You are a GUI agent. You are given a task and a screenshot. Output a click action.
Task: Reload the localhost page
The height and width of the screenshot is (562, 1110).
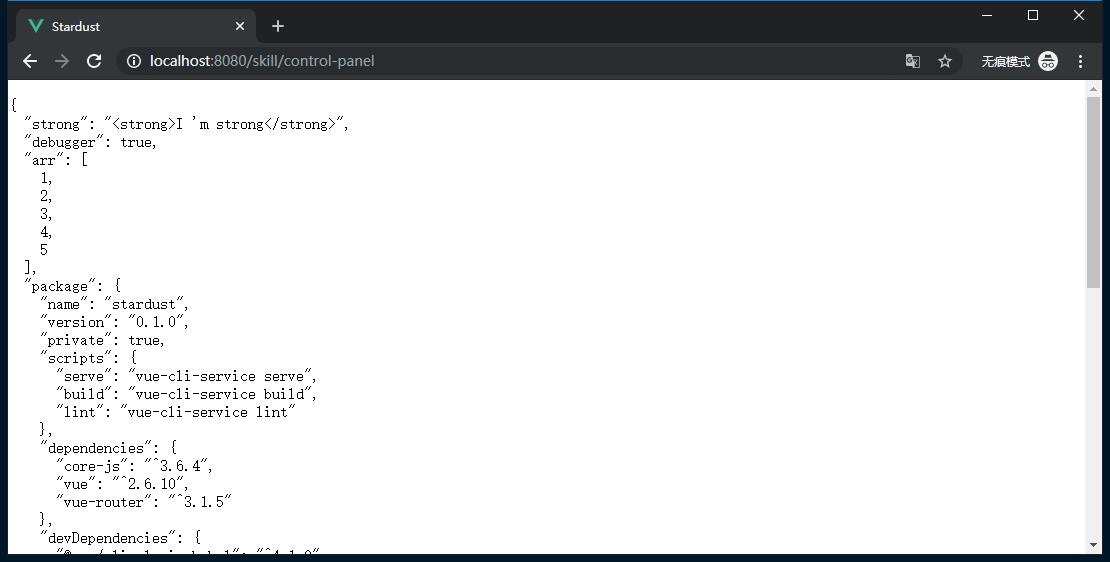[94, 61]
